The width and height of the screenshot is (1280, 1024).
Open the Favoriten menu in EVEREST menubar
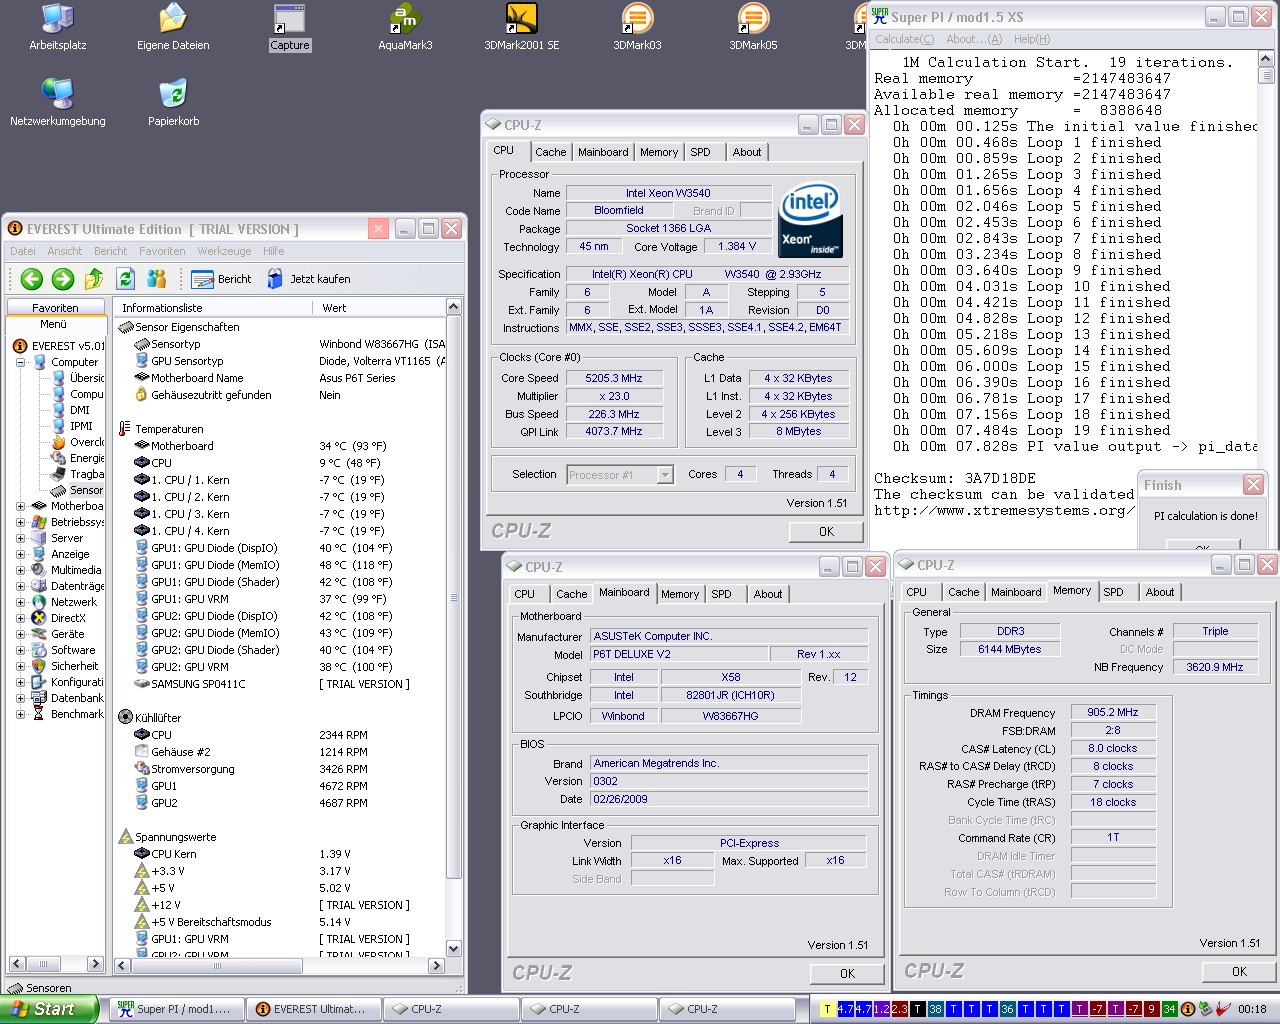tap(162, 251)
